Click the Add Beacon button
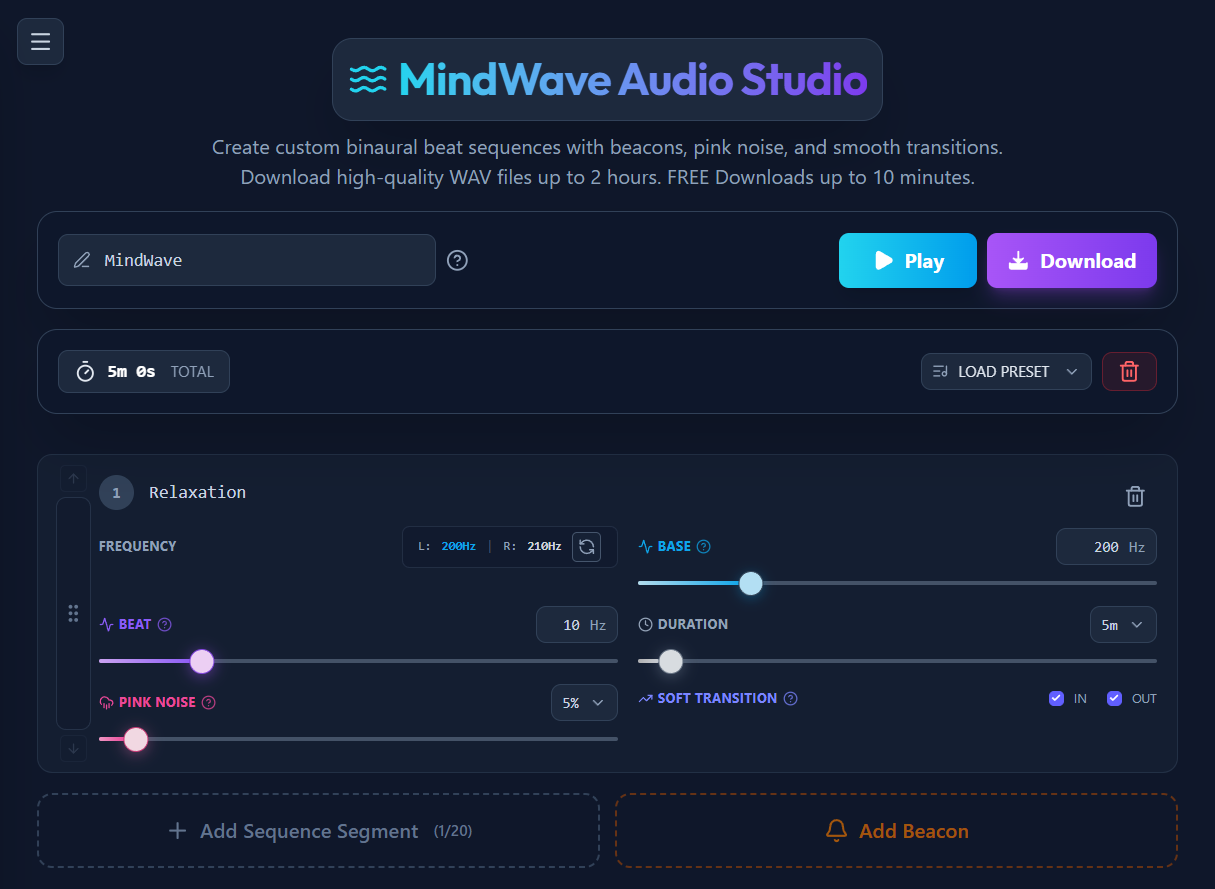The image size is (1215, 889). coord(896,831)
